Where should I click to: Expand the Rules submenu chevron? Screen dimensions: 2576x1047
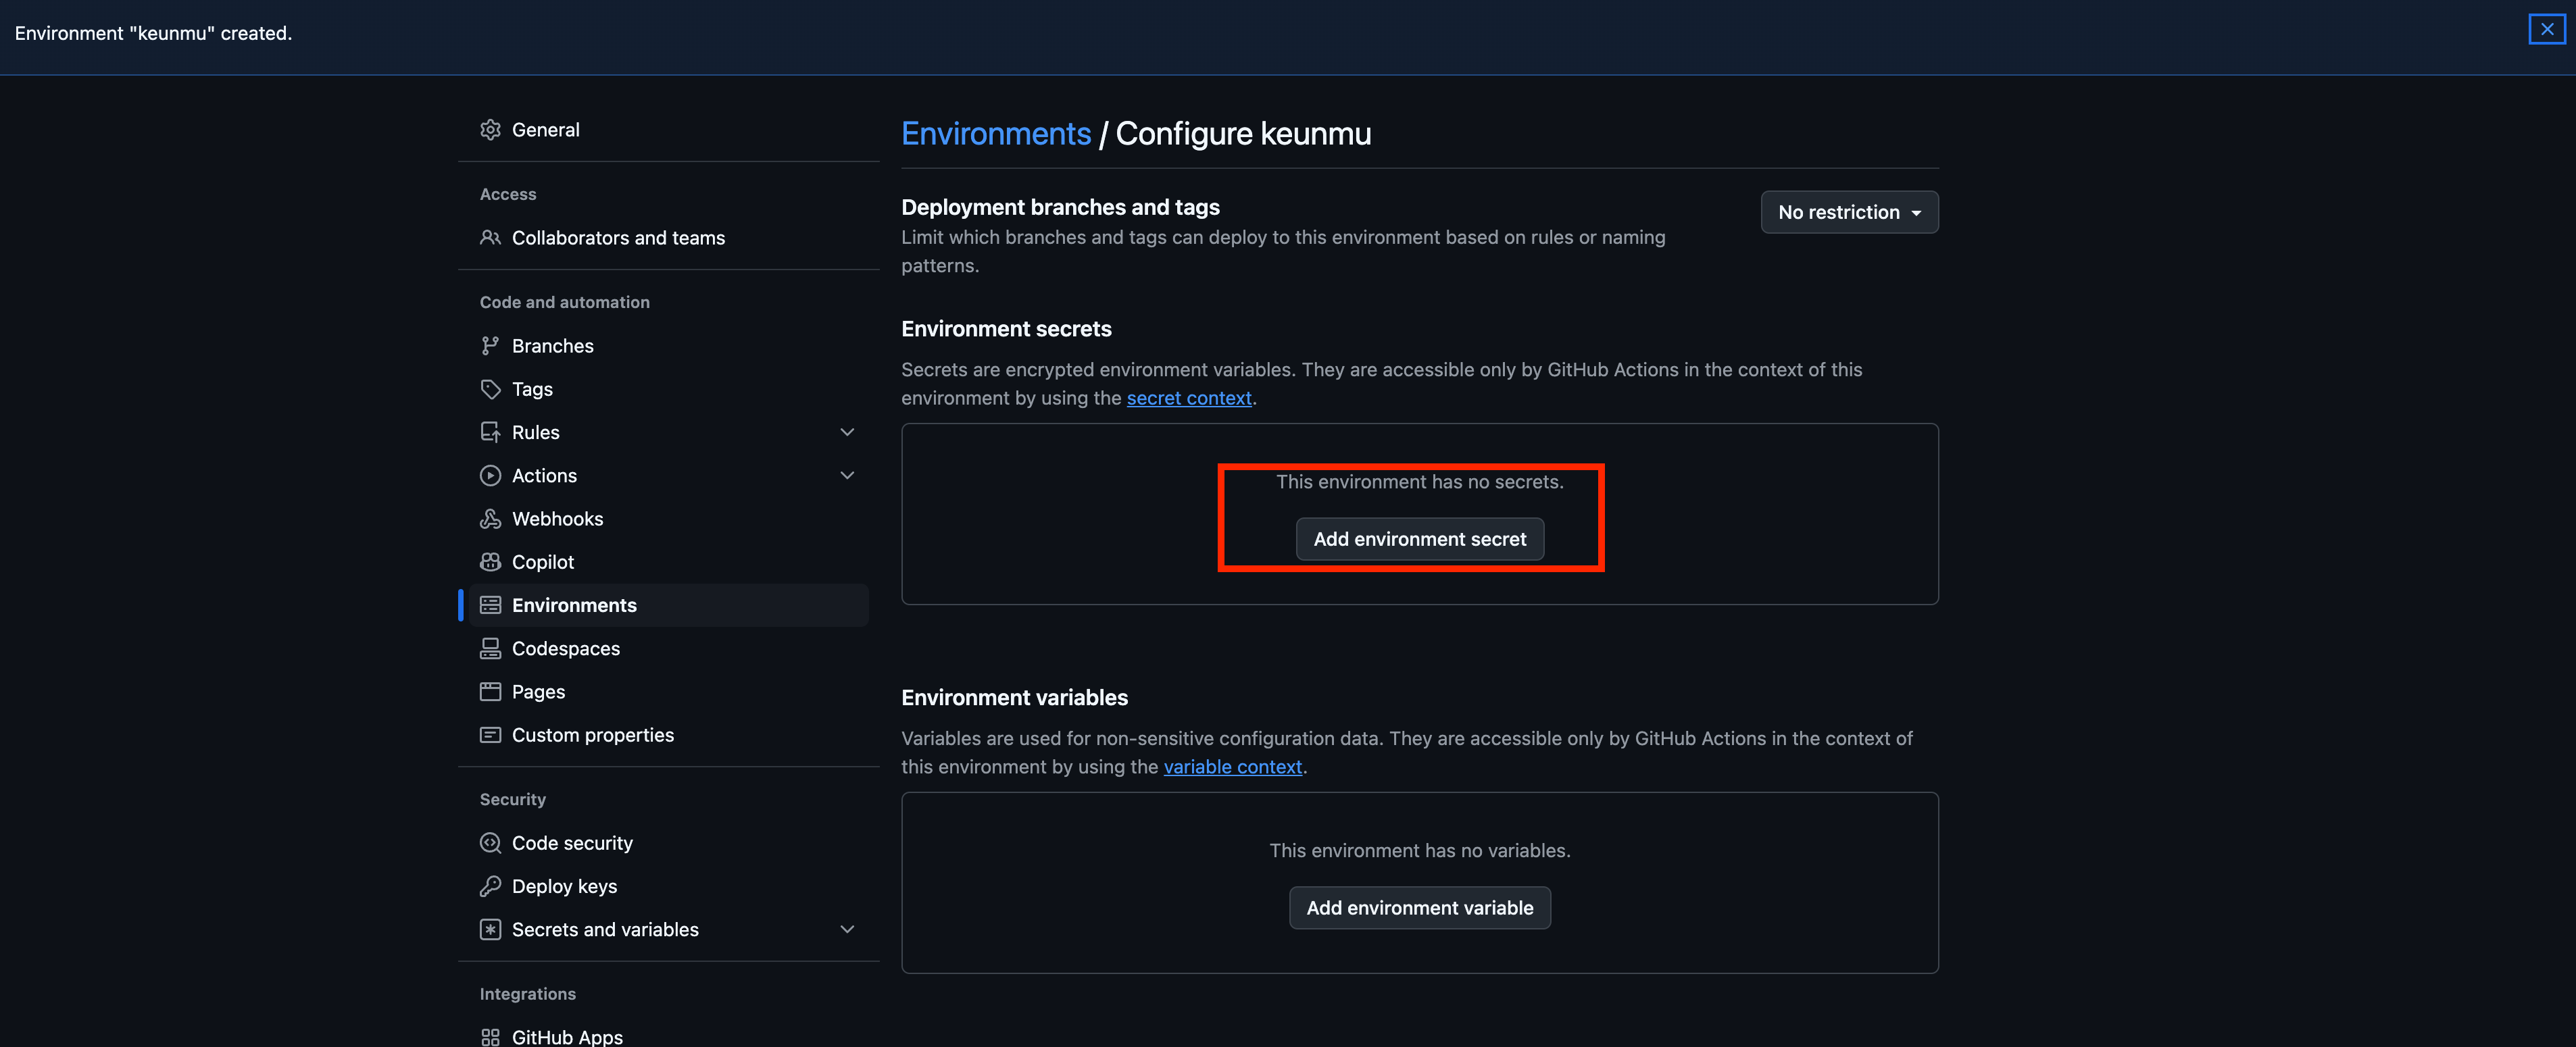point(847,432)
